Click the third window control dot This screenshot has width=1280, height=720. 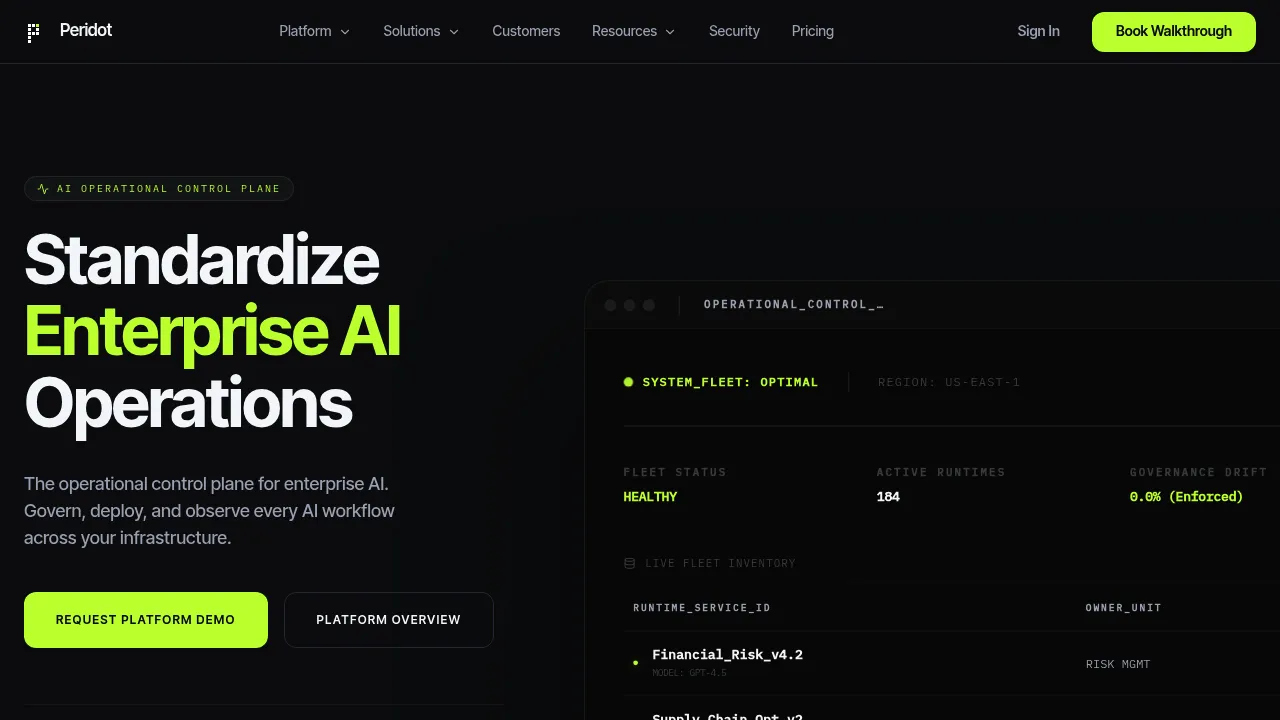(649, 305)
